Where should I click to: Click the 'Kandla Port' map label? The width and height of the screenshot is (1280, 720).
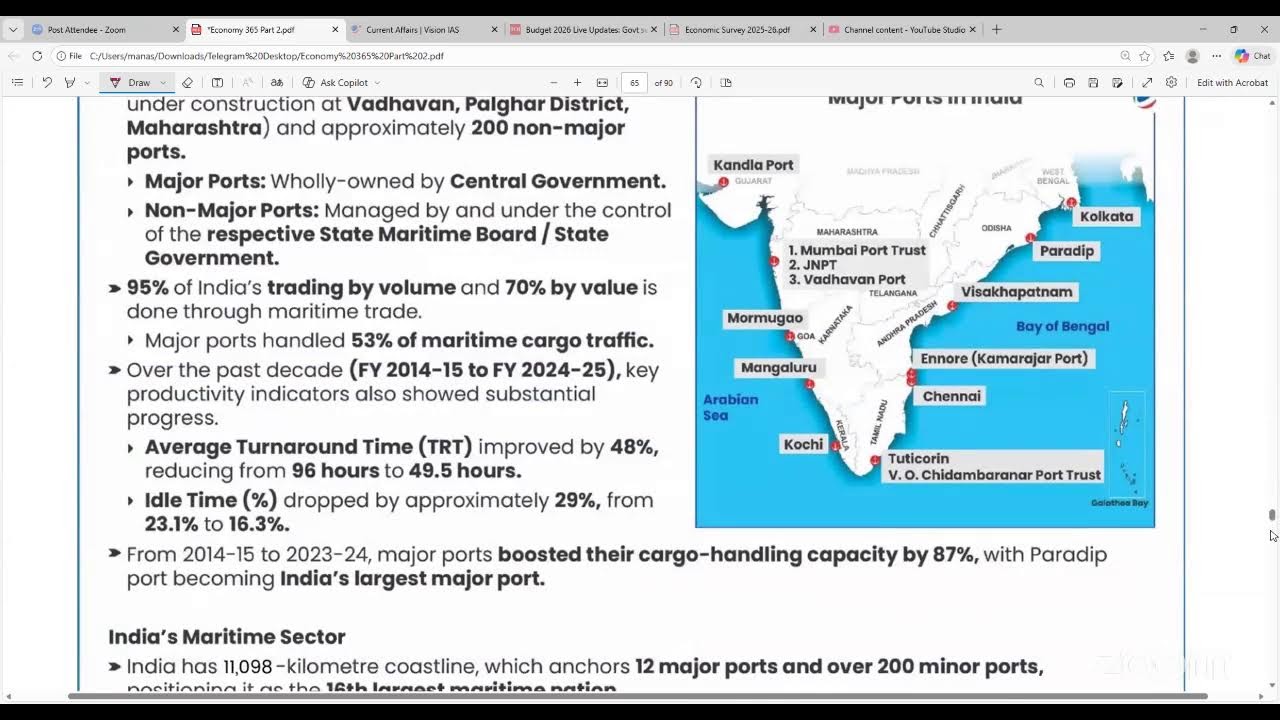753,165
